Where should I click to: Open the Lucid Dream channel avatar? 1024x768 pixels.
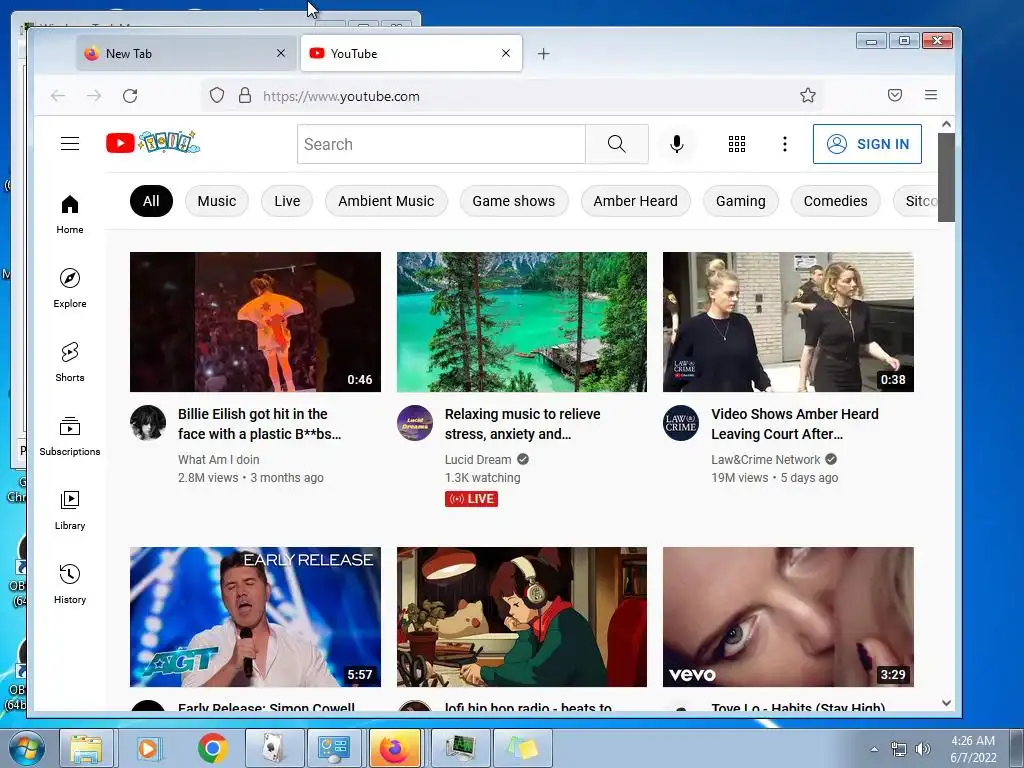415,423
